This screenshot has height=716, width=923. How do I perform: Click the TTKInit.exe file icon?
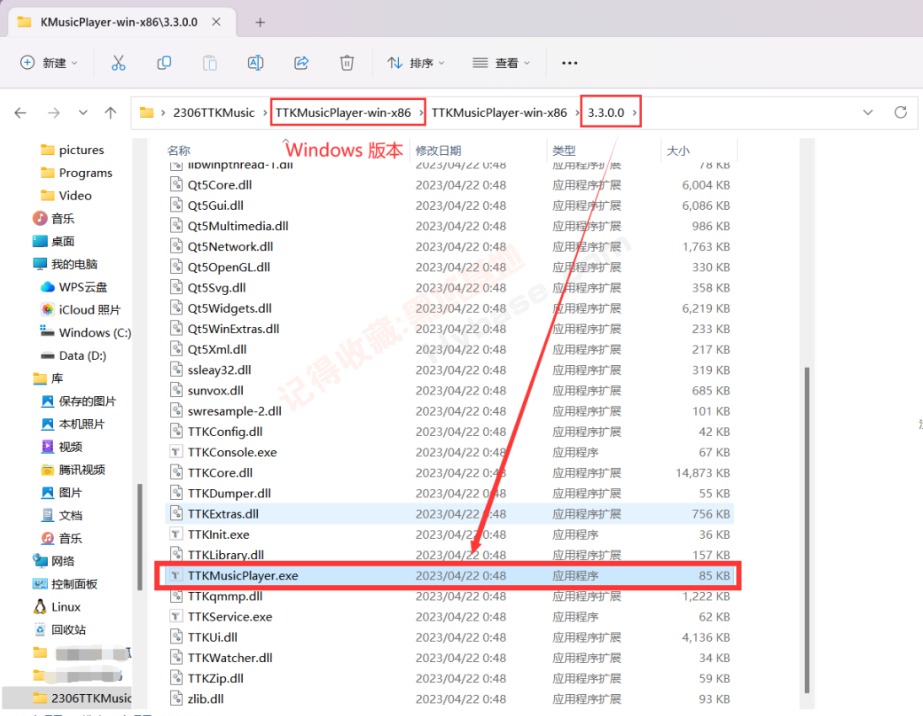click(175, 534)
